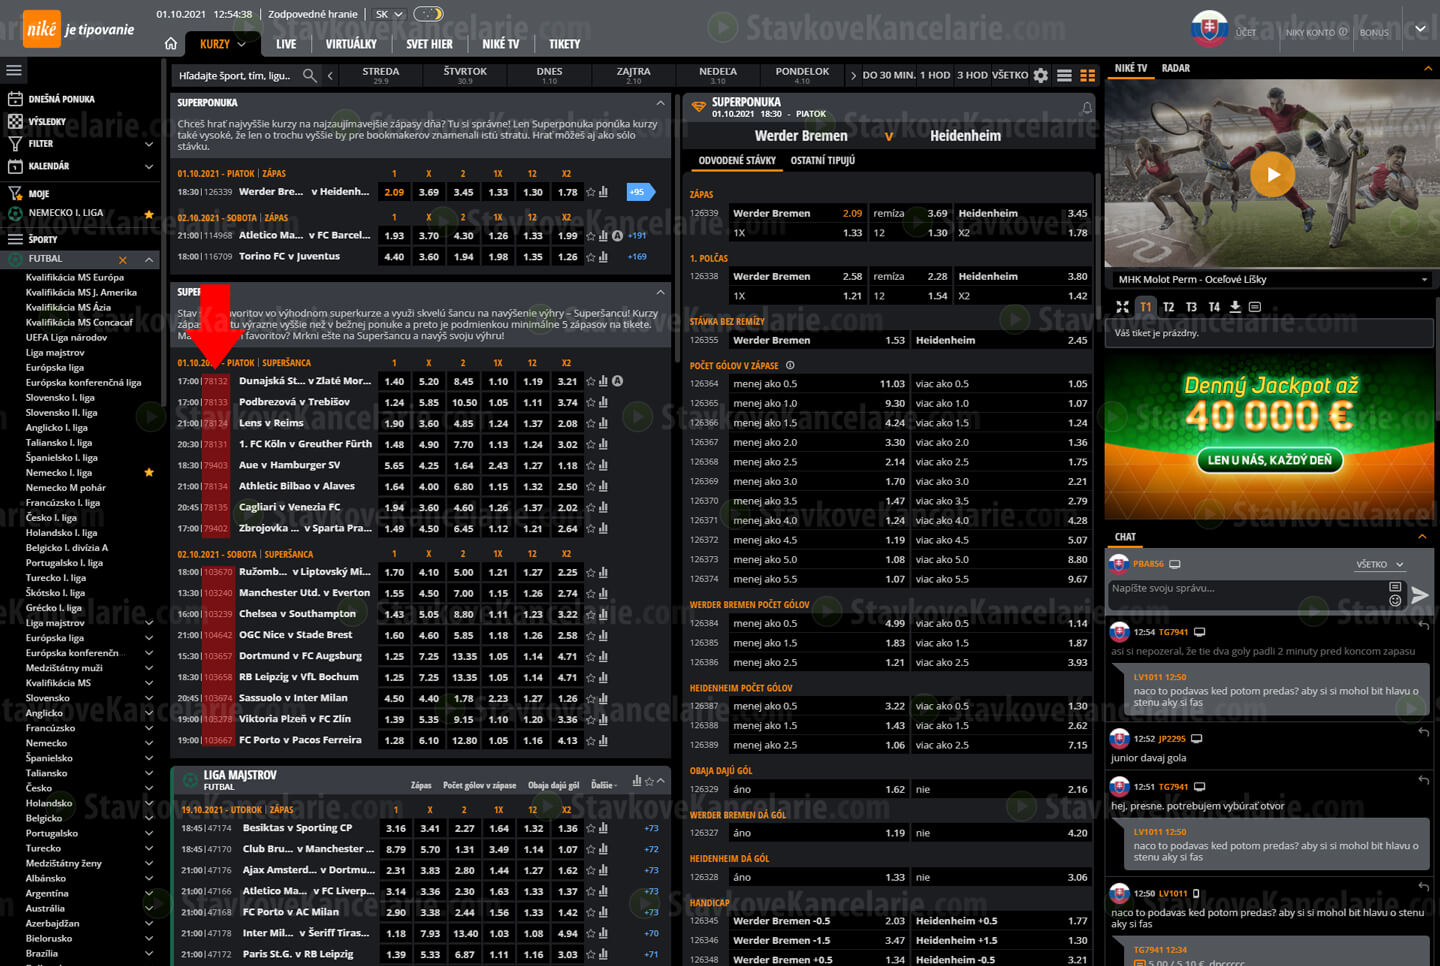Select the DNES 1.10 day
This screenshot has width=1440, height=966.
(549, 75)
